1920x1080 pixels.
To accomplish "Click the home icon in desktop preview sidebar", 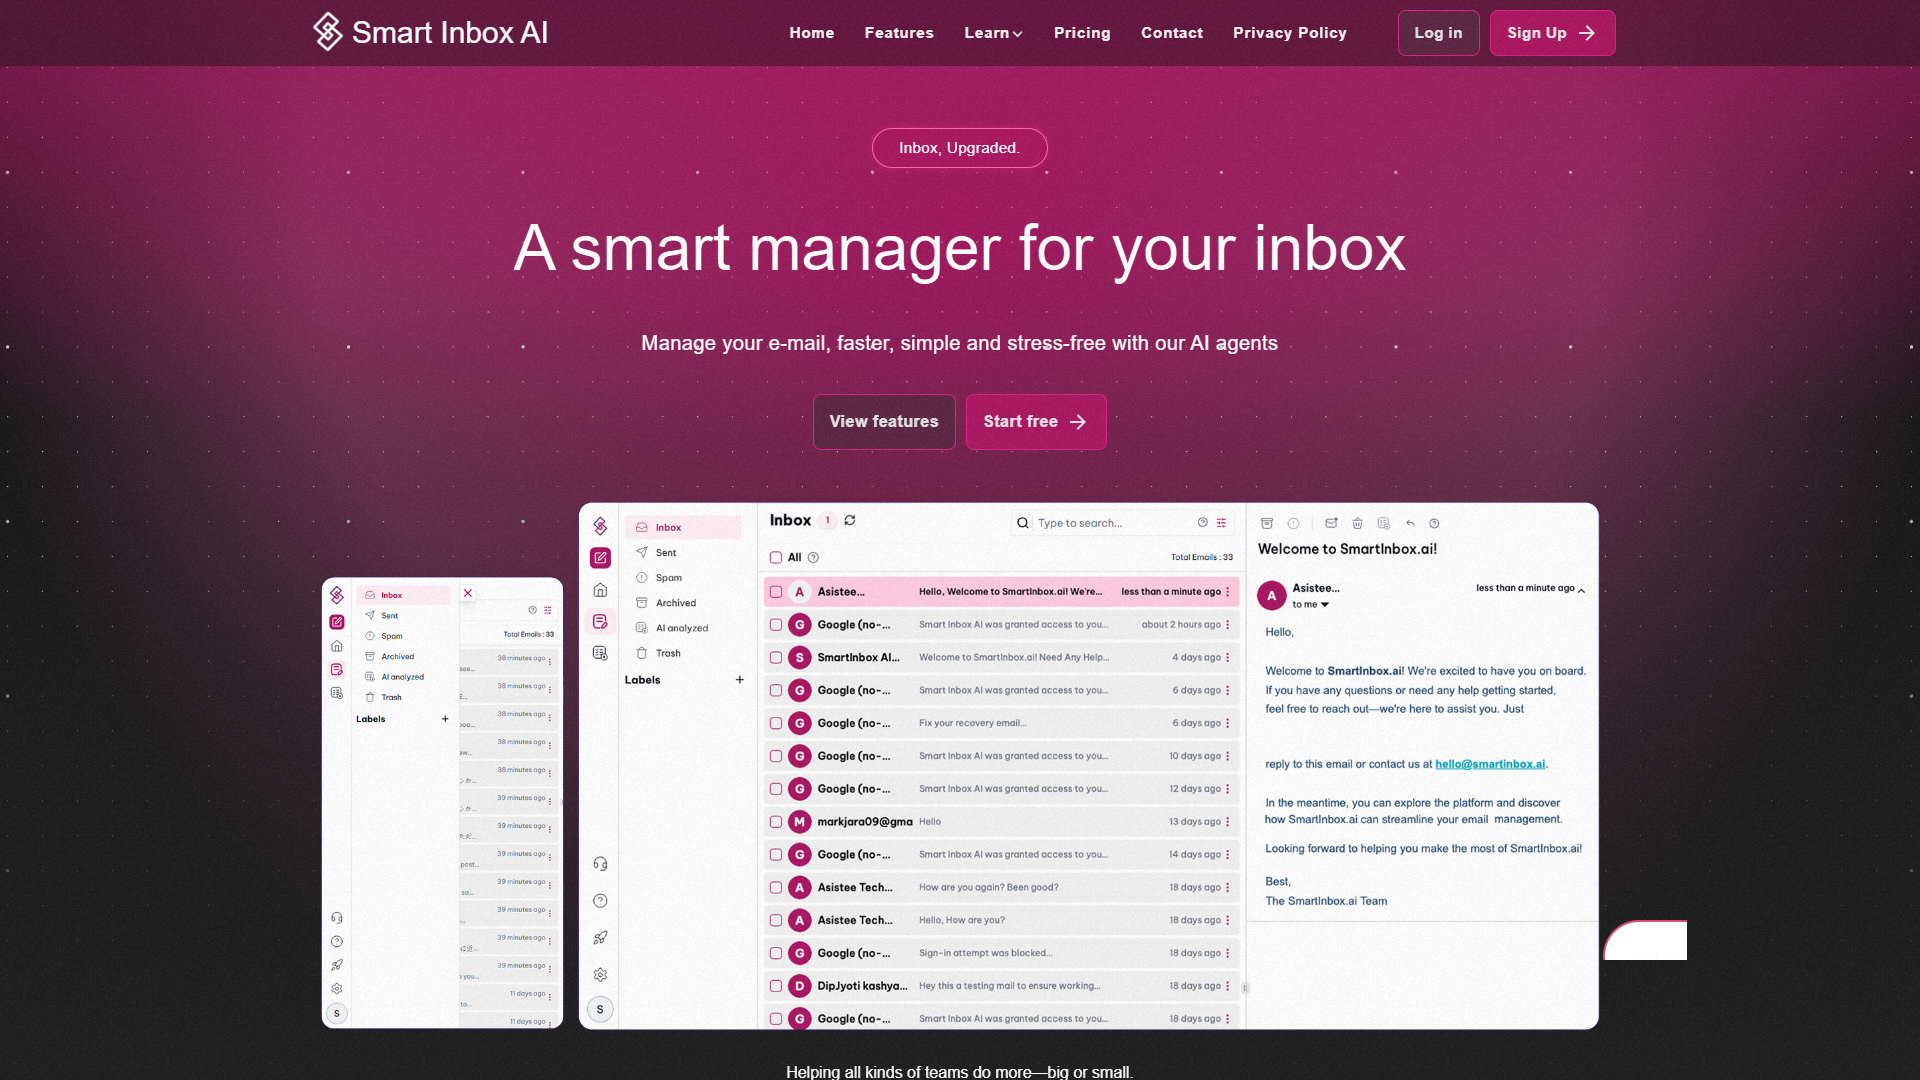I will [600, 590].
